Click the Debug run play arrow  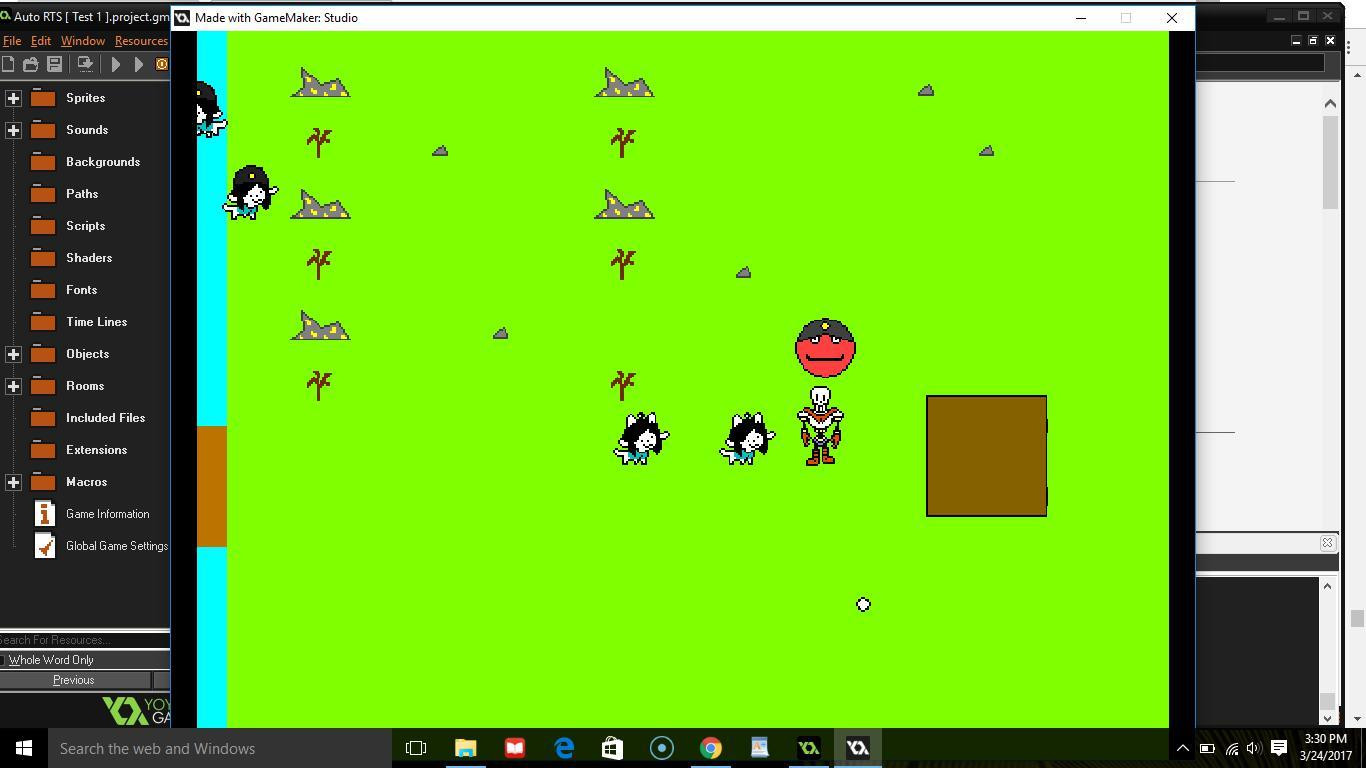click(138, 64)
